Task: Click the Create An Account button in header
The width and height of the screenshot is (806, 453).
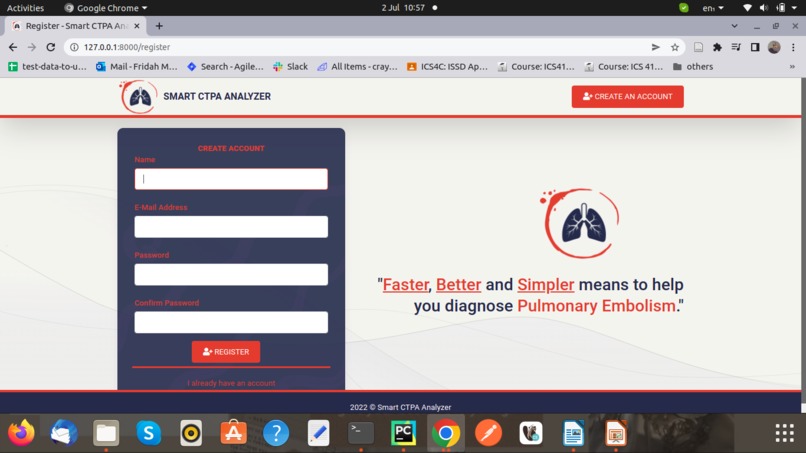Action: [x=627, y=96]
